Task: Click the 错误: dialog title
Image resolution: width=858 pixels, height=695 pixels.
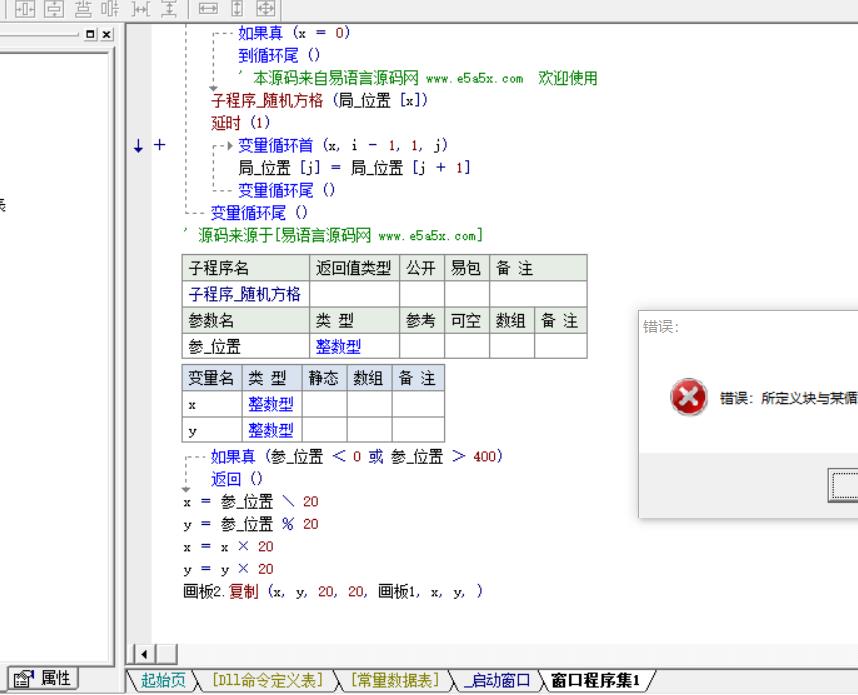Action: (661, 327)
